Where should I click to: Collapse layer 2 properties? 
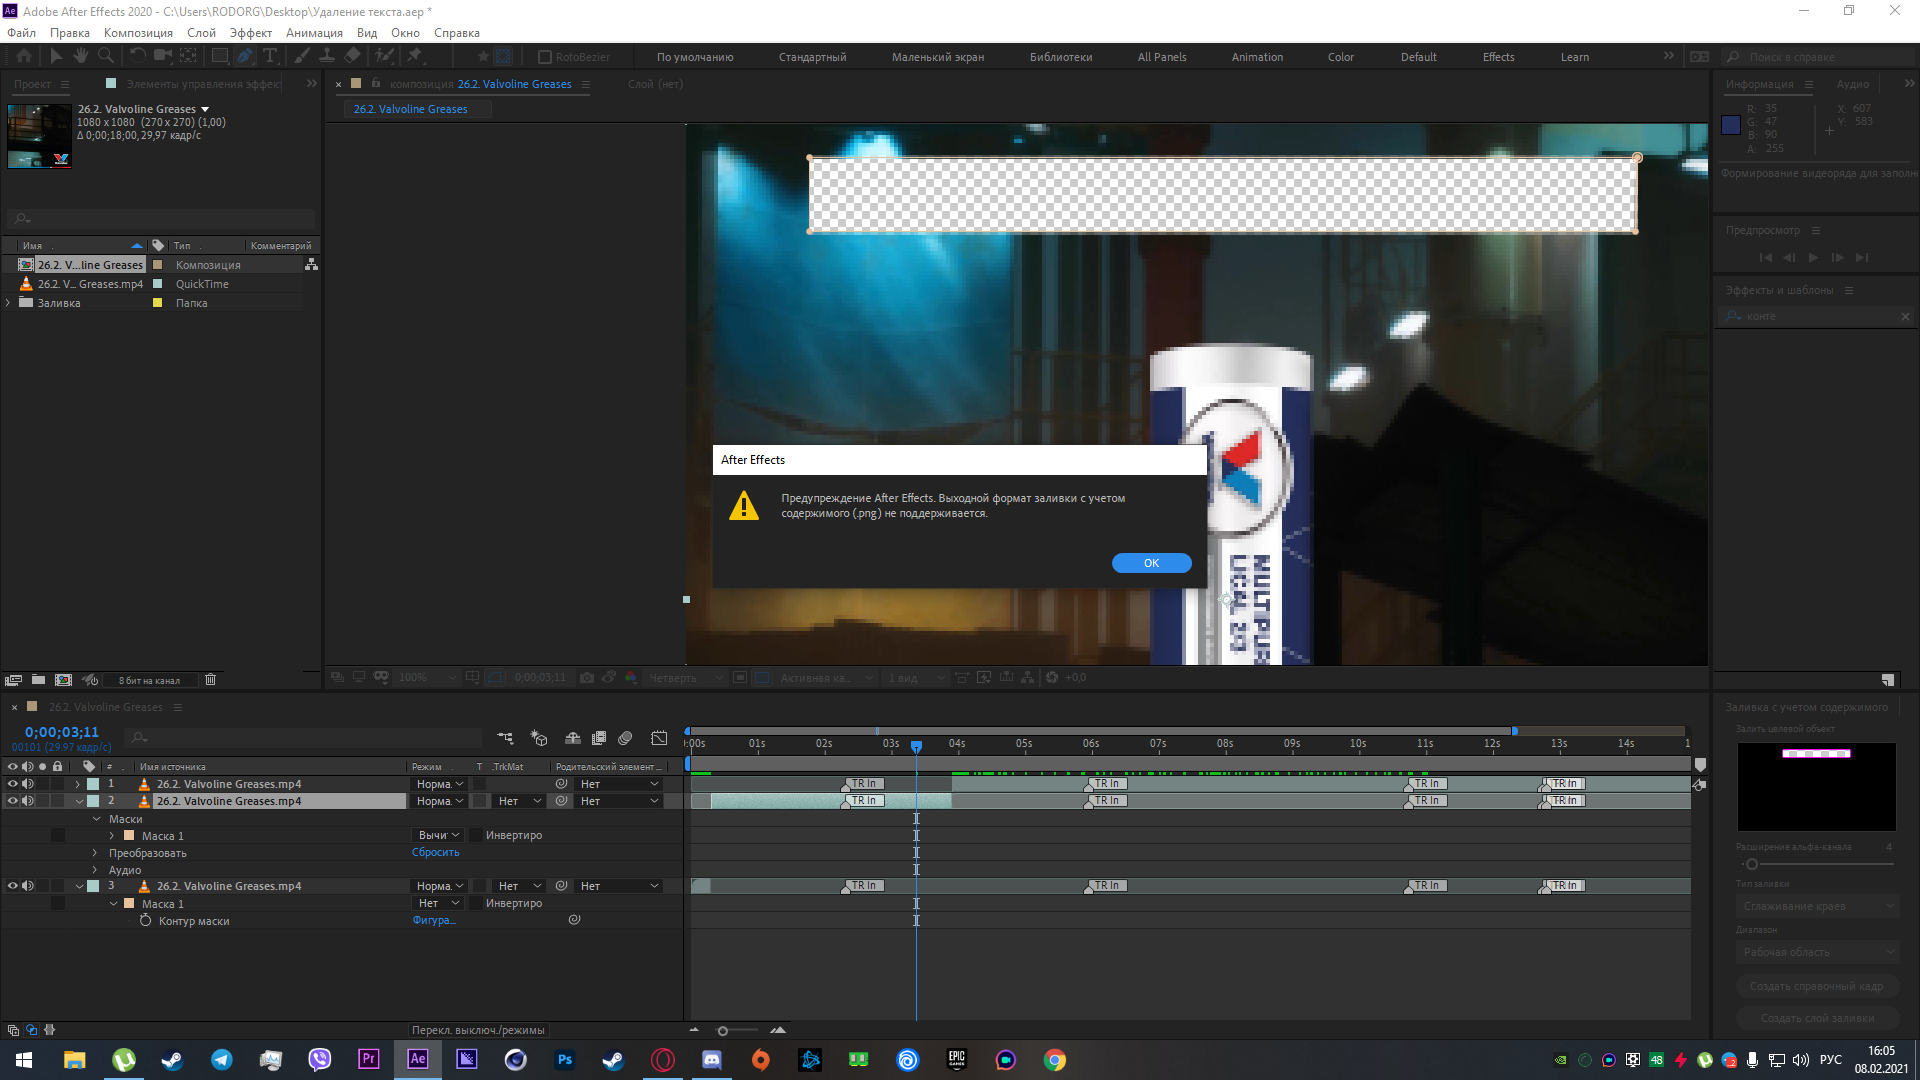79,801
